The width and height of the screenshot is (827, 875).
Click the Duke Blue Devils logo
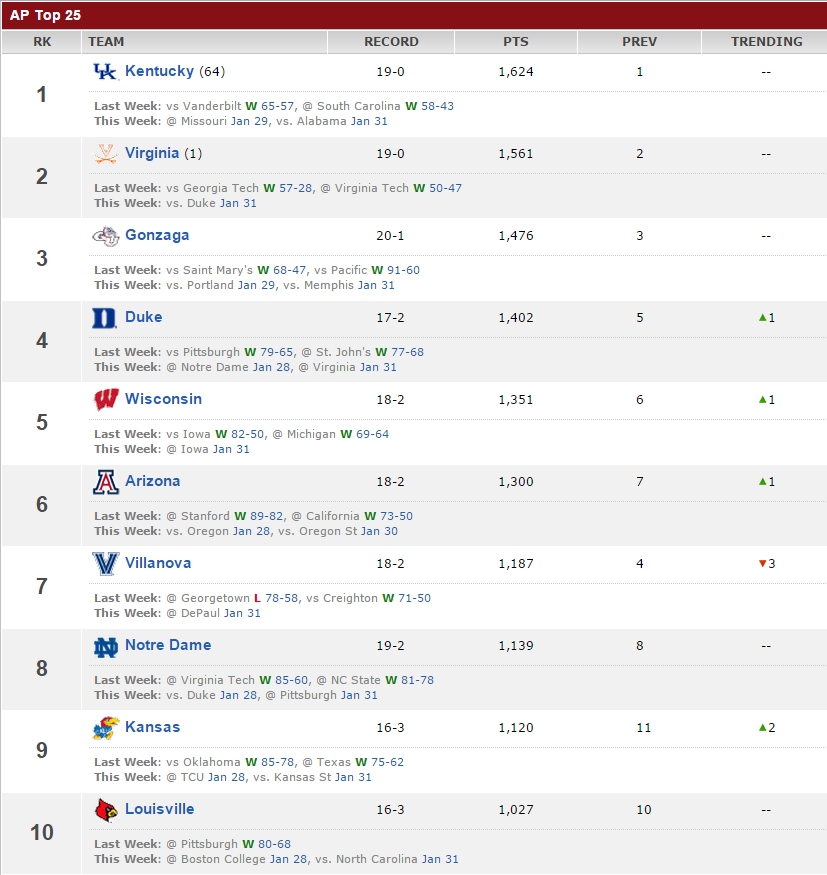(104, 318)
